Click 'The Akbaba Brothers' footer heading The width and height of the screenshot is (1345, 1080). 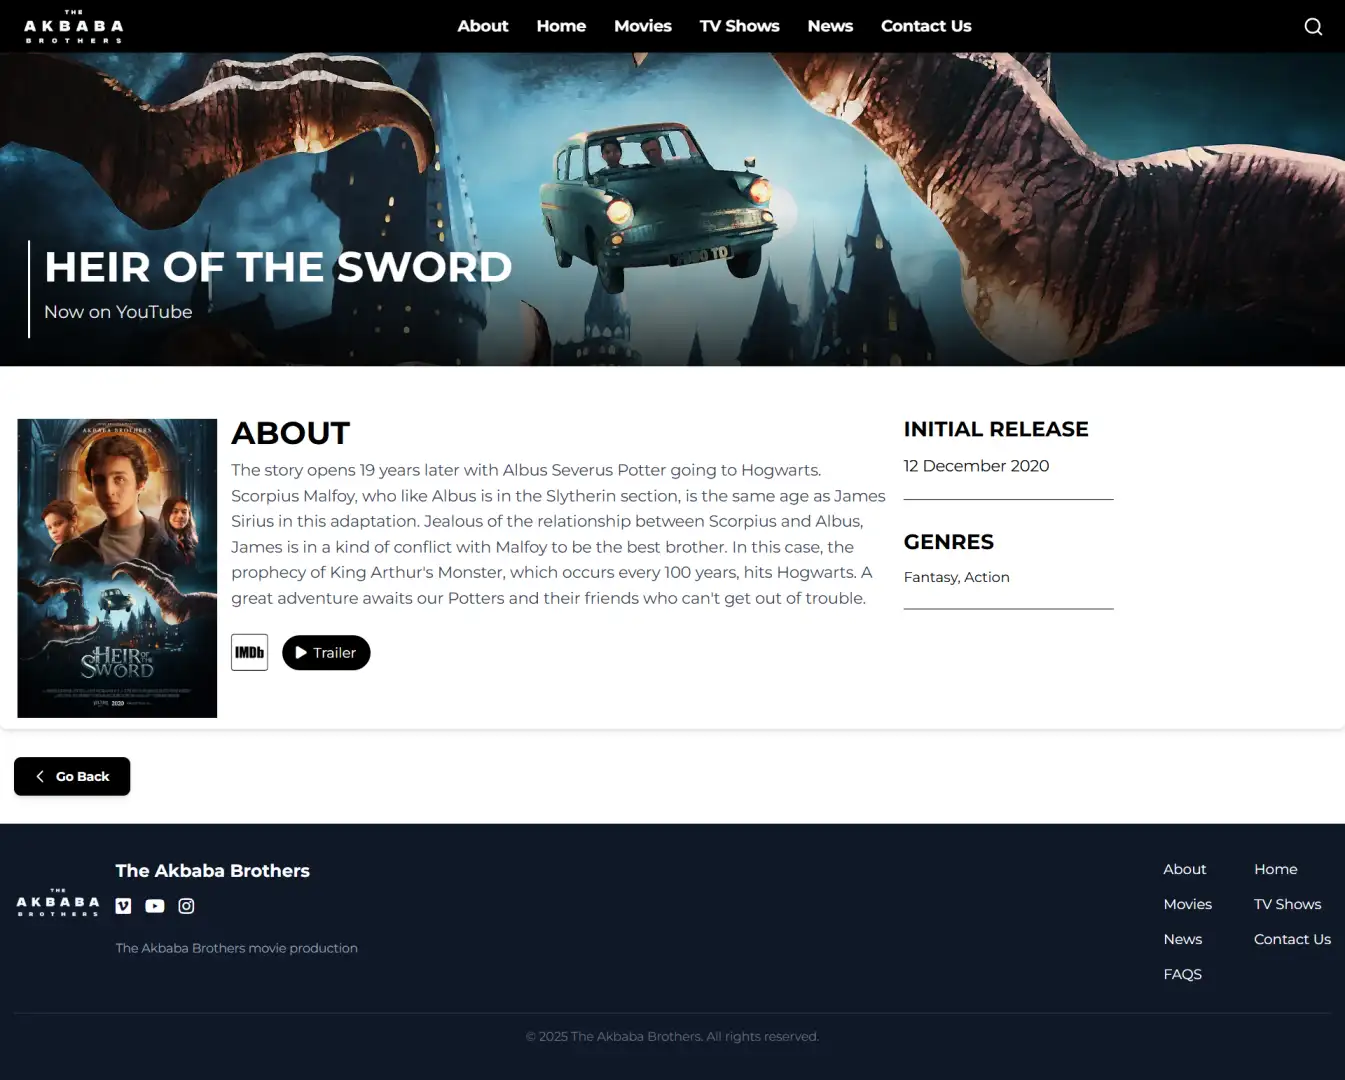[x=213, y=871]
